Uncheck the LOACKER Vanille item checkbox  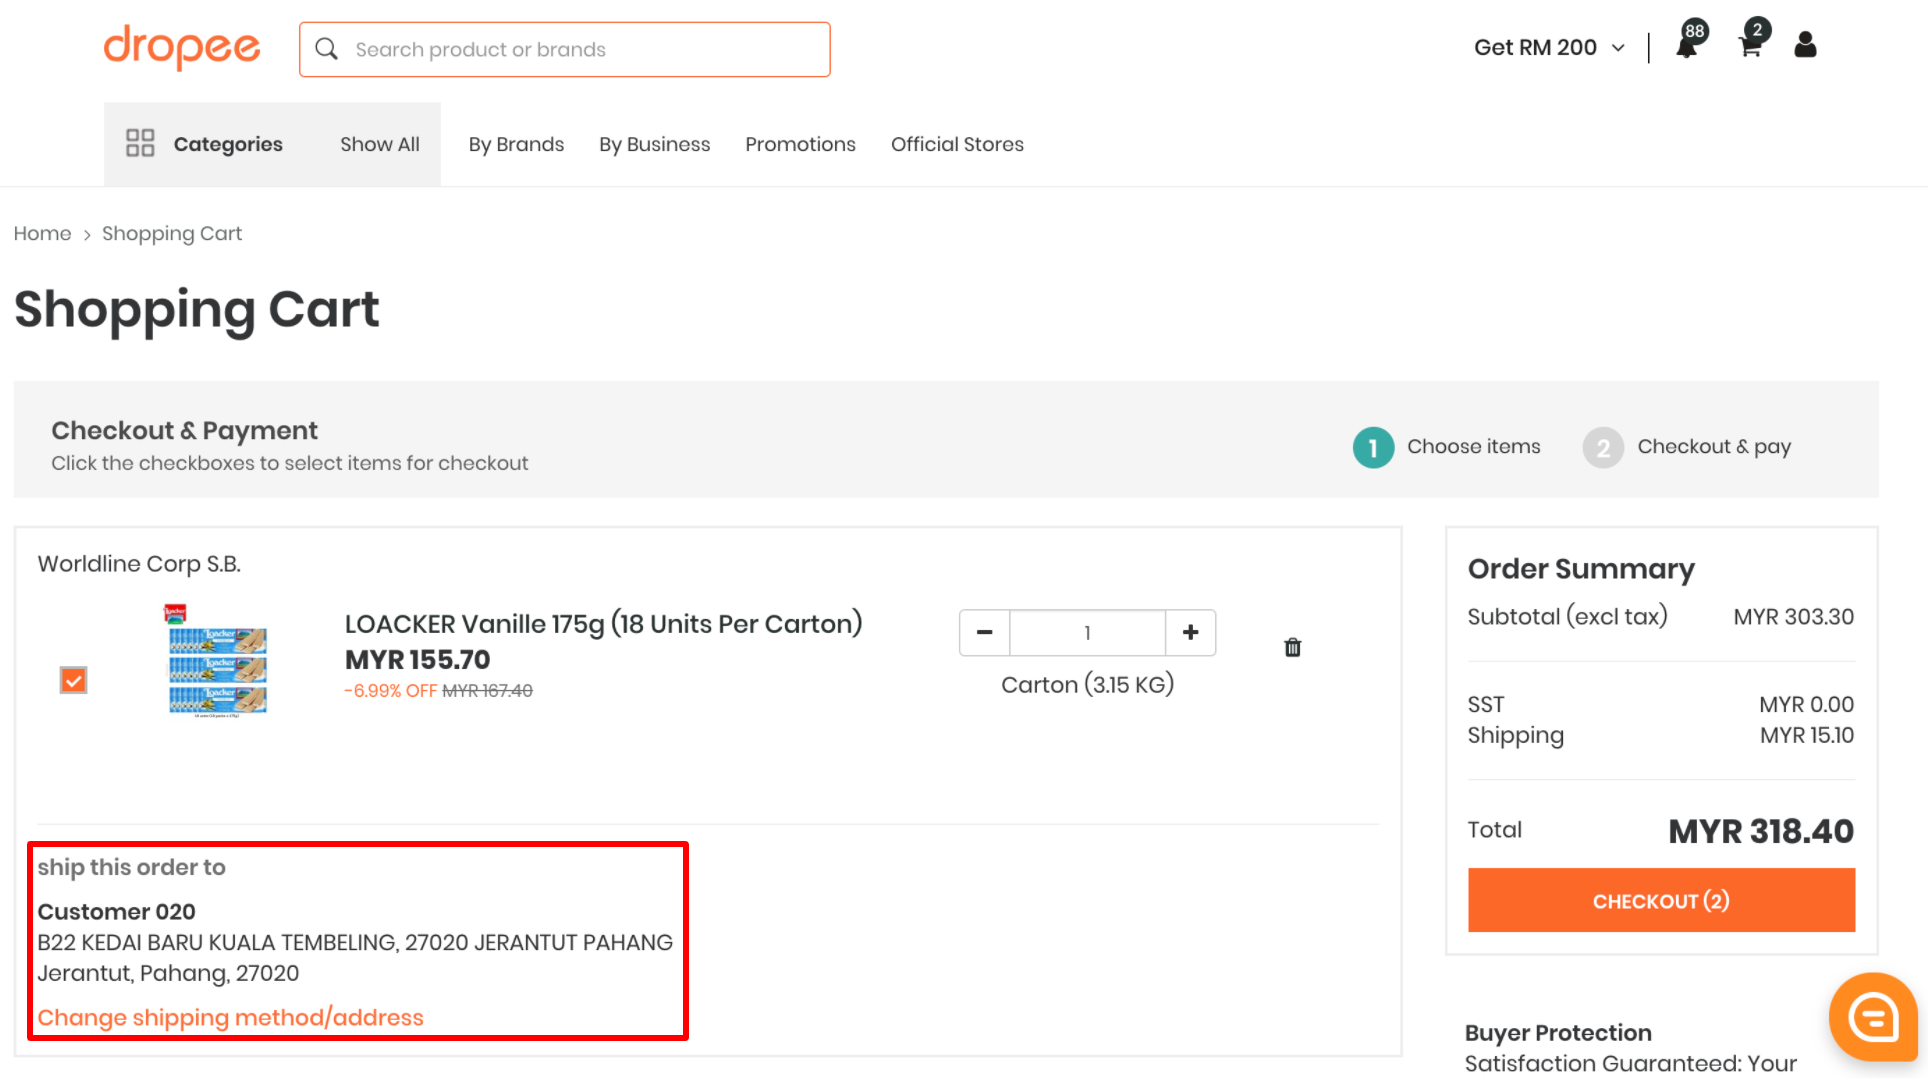coord(73,680)
